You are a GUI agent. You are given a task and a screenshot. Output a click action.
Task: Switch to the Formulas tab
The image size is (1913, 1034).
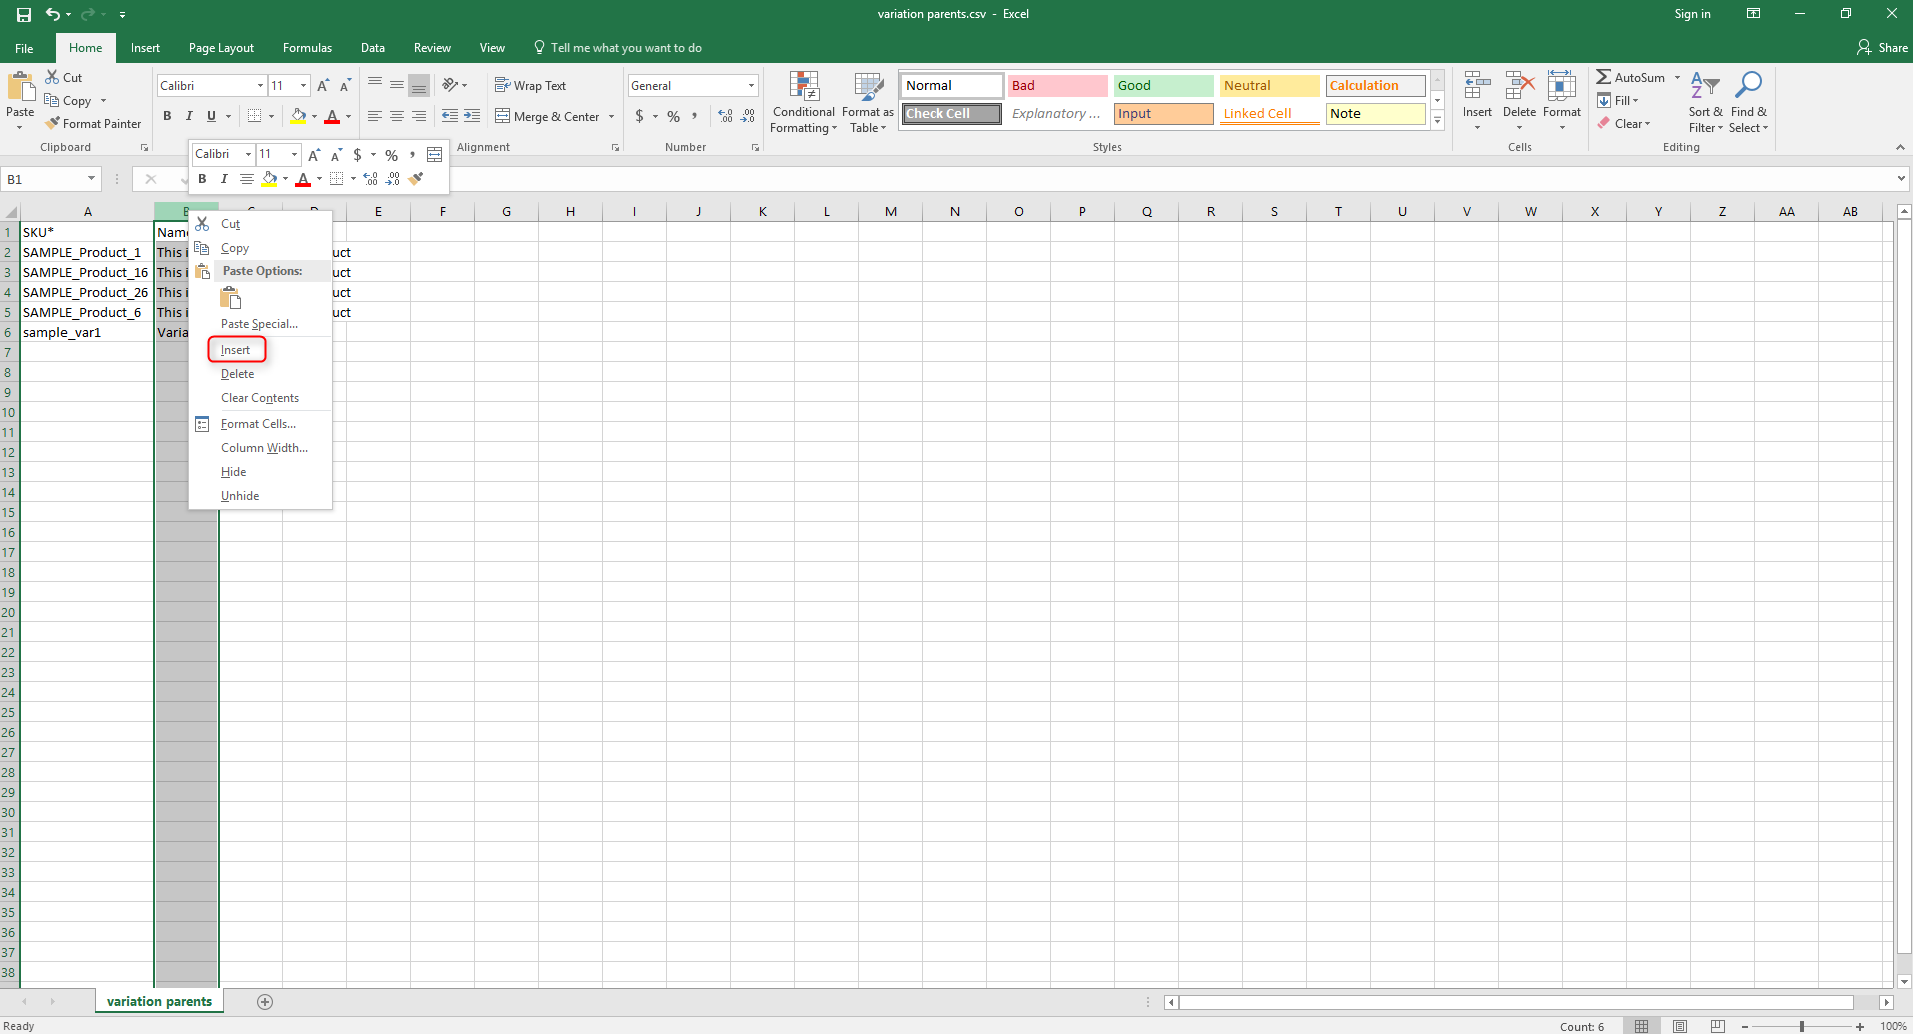(307, 48)
